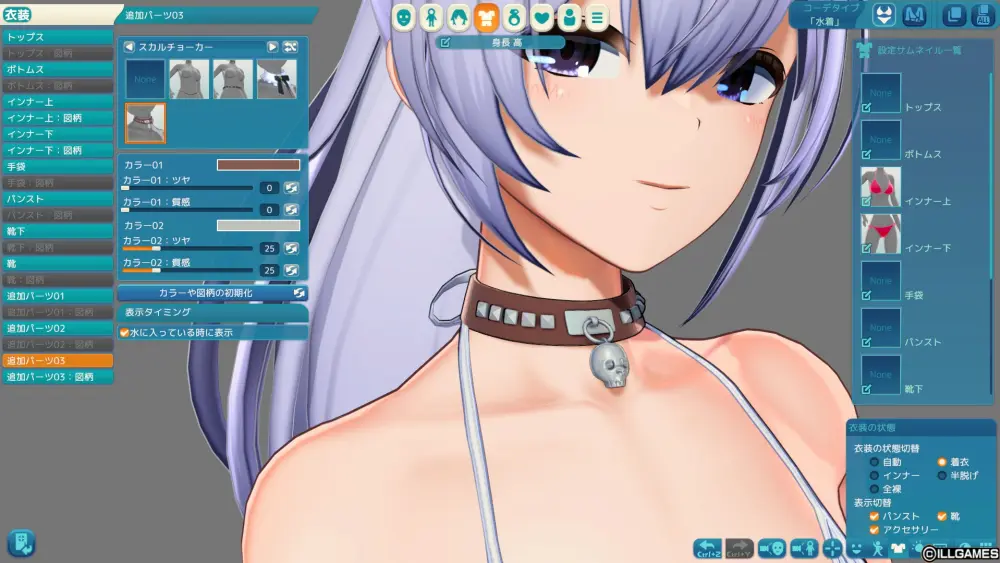Reset カラー01：ツヤ value icon
1000x563 pixels.
pos(291,188)
